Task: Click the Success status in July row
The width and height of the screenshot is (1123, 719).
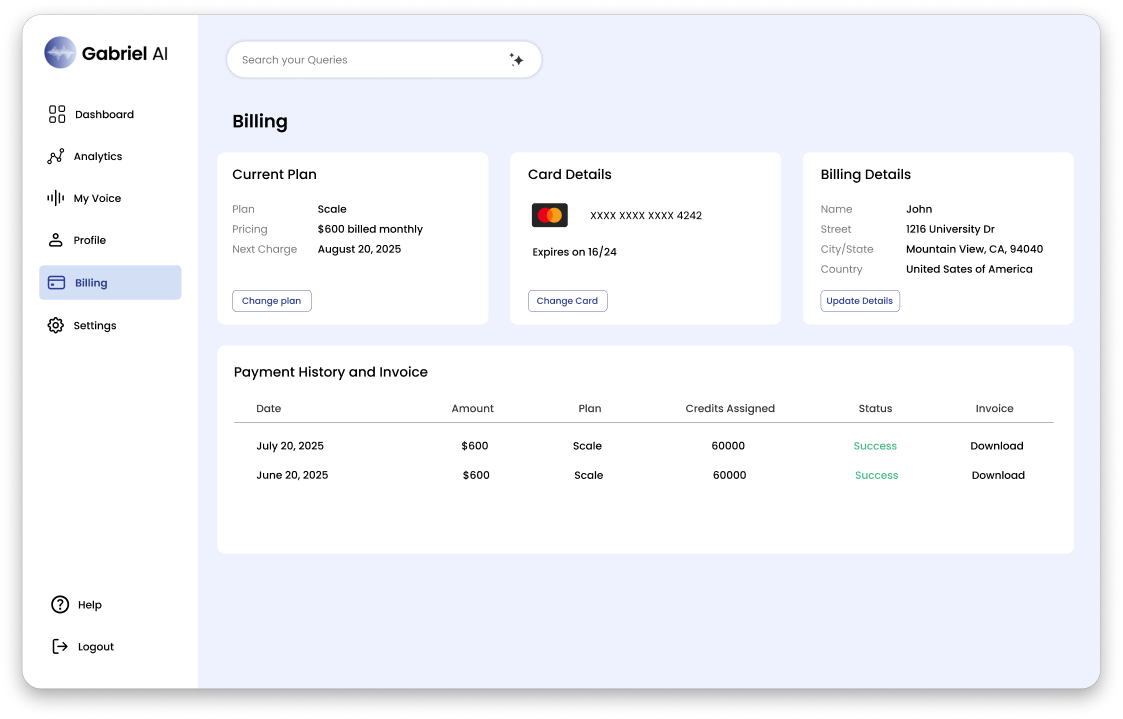Action: click(x=874, y=445)
